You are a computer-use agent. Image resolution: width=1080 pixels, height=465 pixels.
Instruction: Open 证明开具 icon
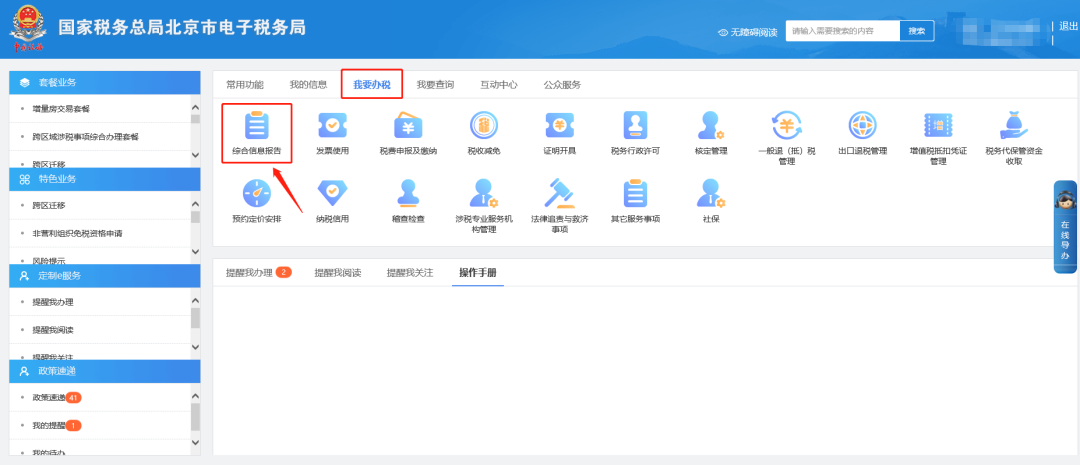(x=559, y=125)
